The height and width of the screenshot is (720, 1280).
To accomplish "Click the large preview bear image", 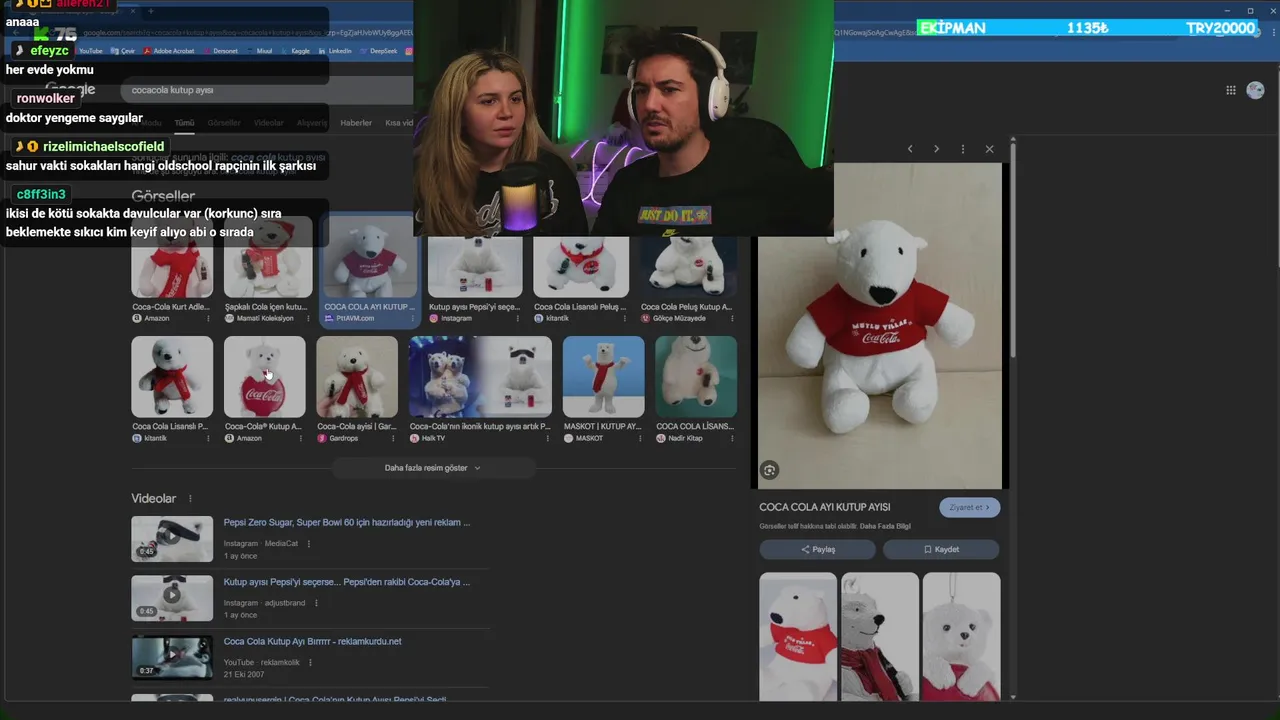I will [880, 326].
